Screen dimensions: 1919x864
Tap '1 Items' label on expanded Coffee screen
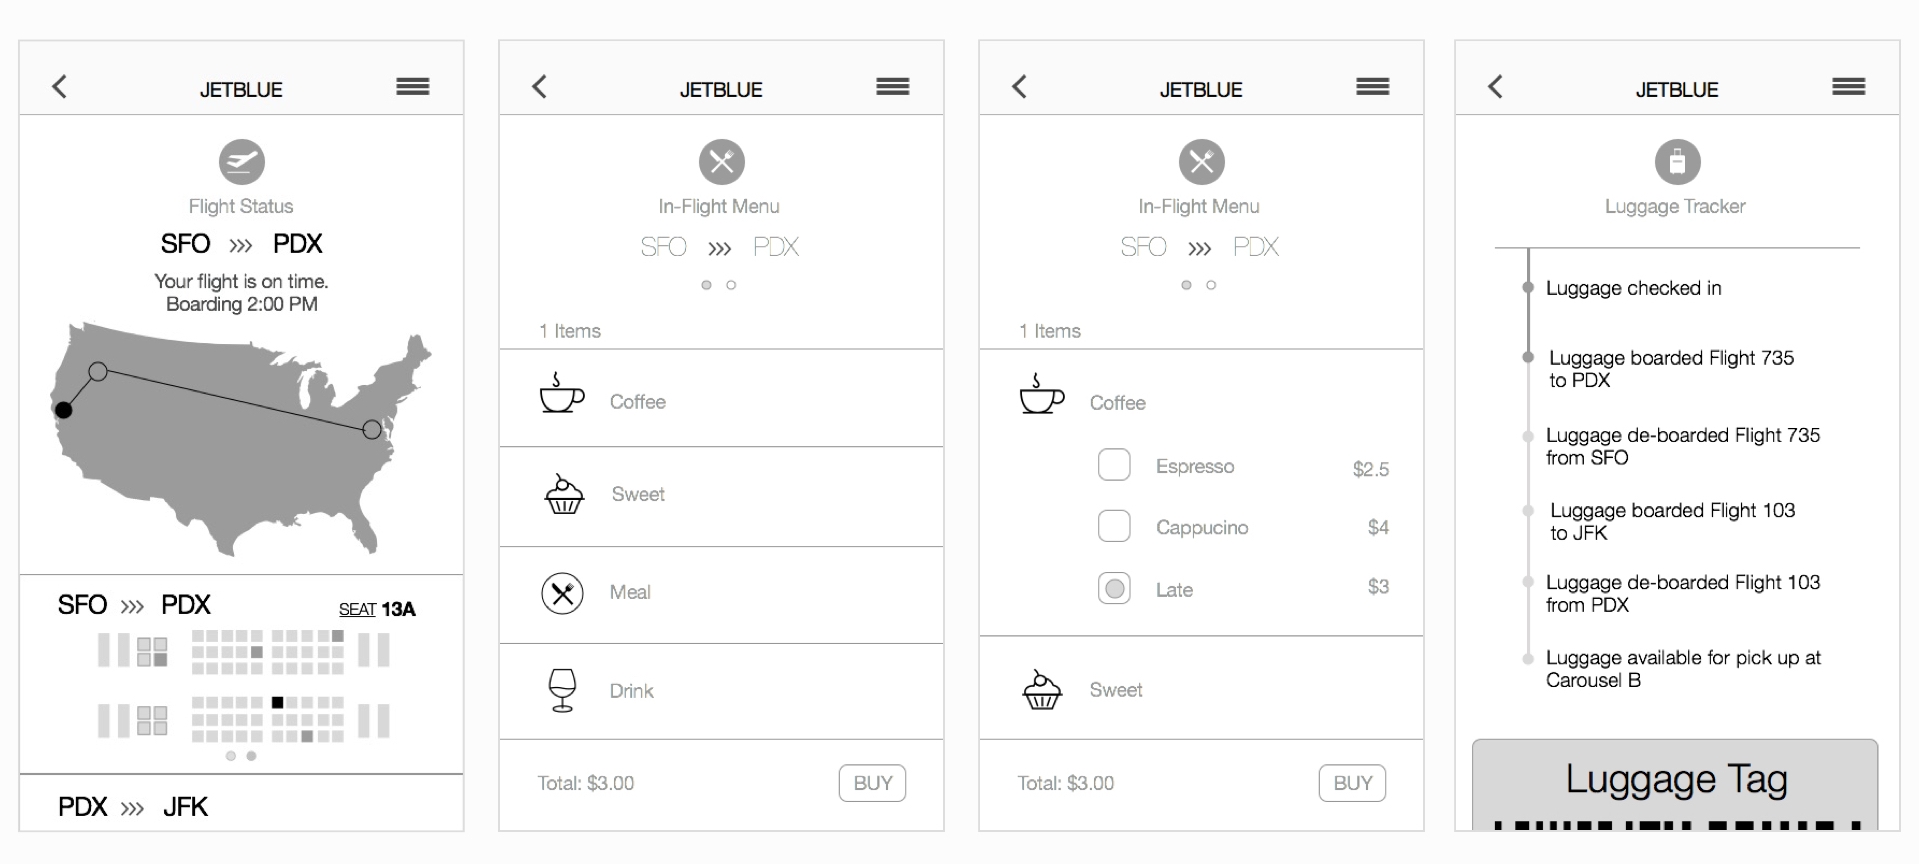coord(1050,331)
